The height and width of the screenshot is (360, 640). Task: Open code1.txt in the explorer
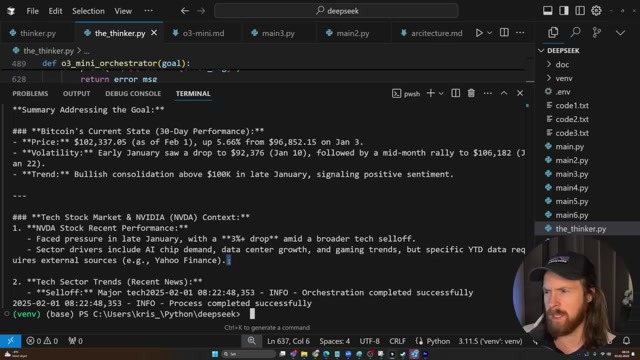(x=572, y=106)
